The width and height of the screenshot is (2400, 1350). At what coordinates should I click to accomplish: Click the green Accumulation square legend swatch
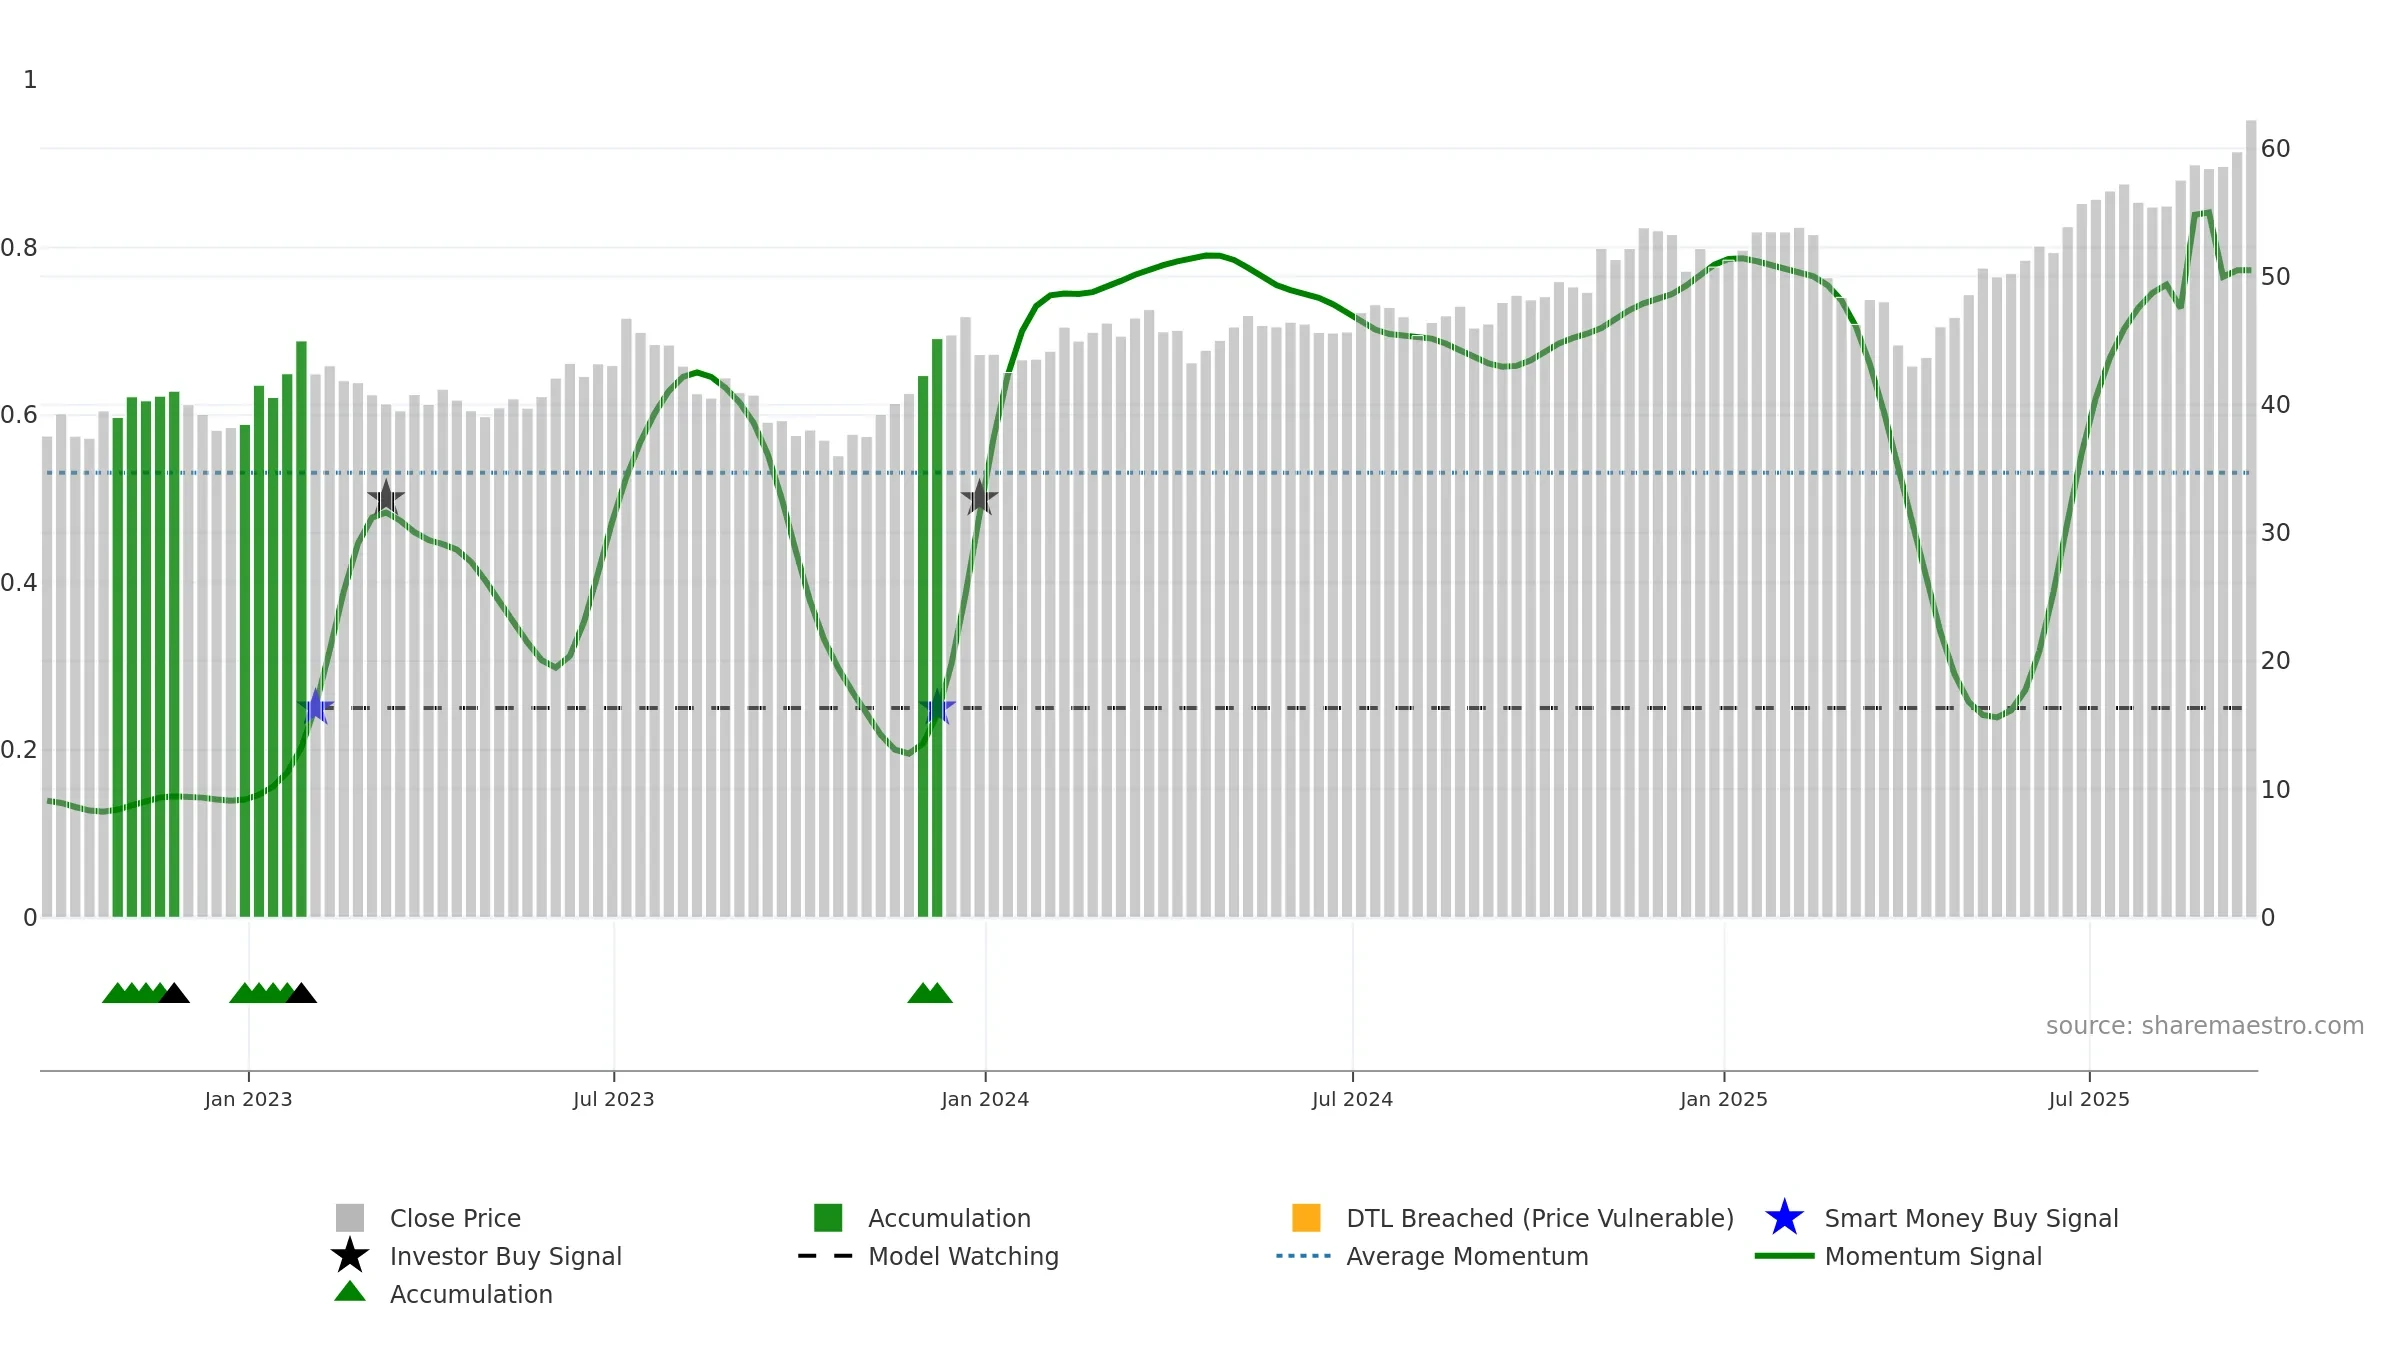pos(828,1218)
